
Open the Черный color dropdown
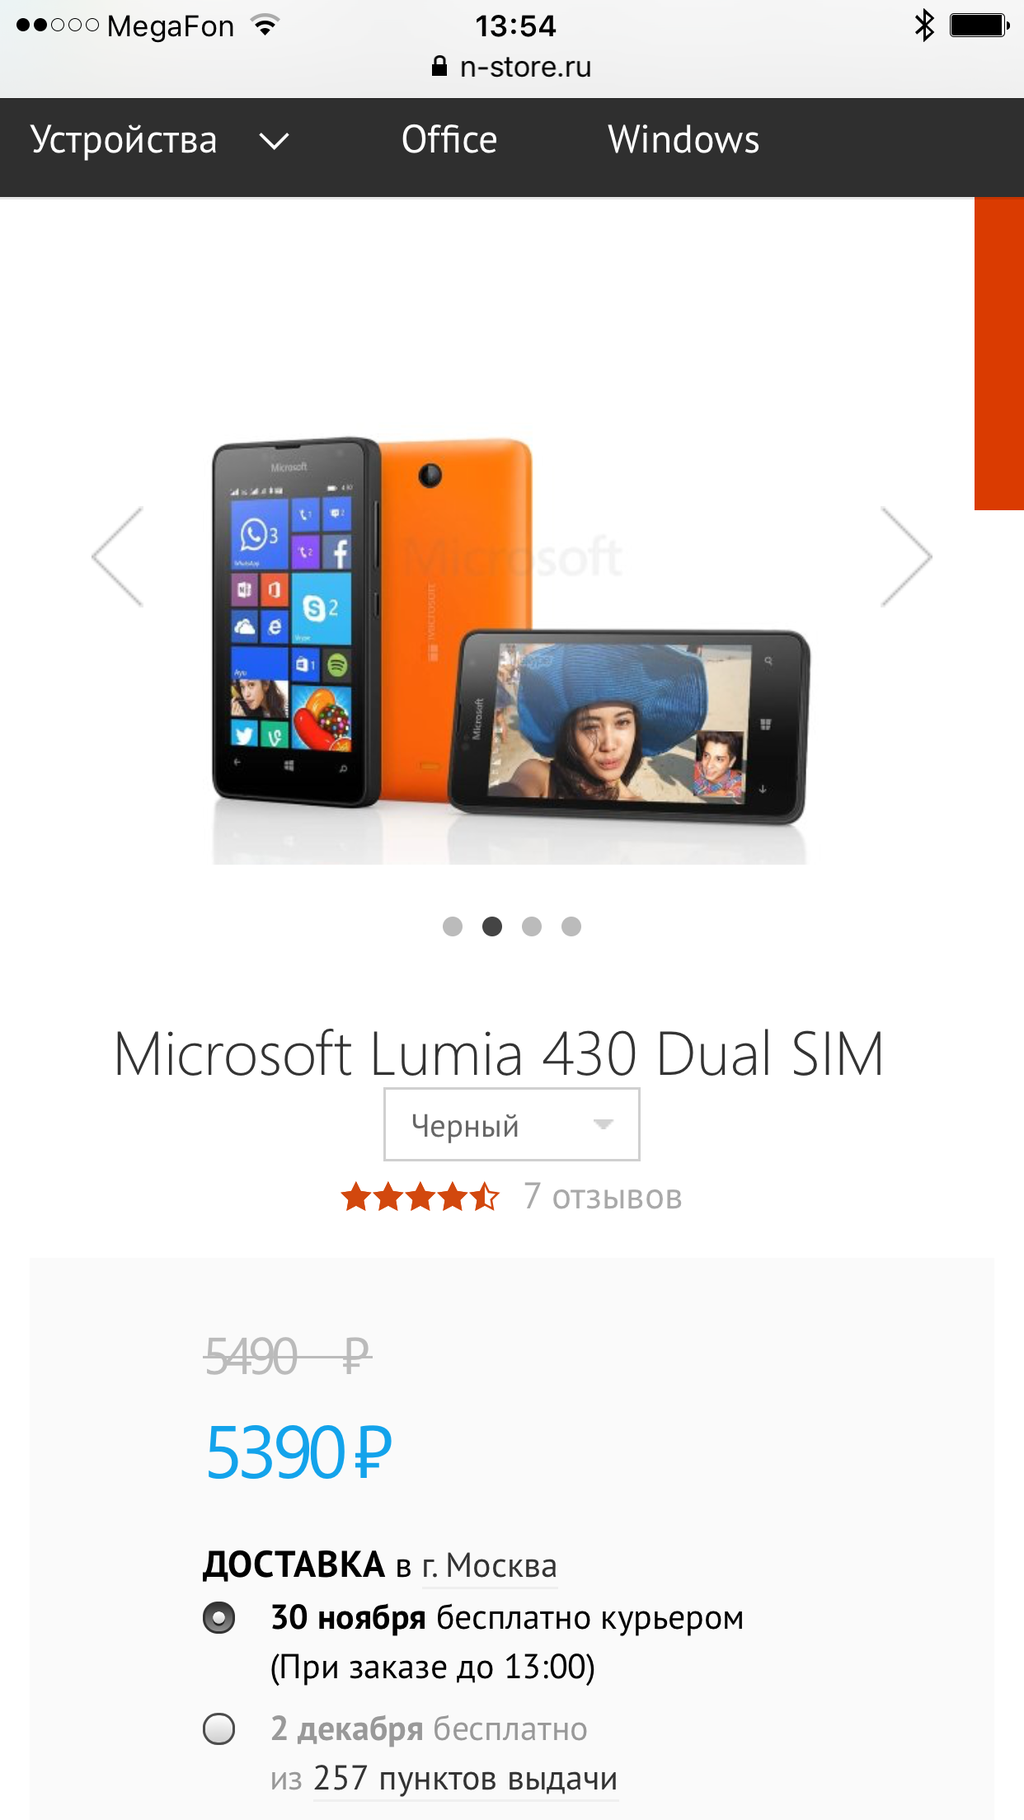click(512, 1124)
